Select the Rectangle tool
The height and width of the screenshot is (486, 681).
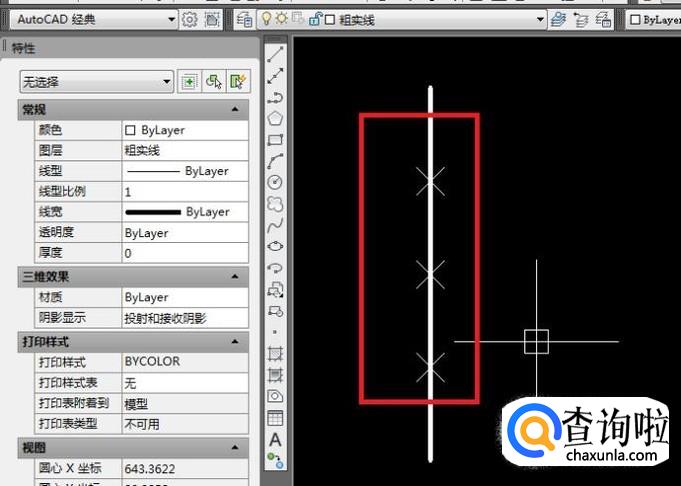pyautogui.click(x=276, y=140)
